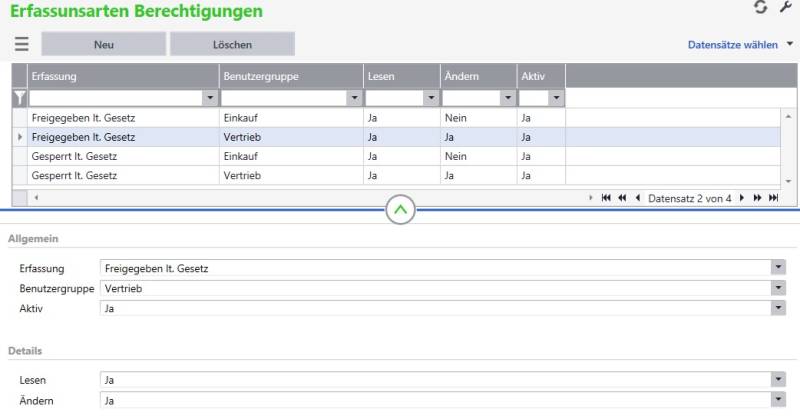Sort by Benutzergruppe column header
This screenshot has width=800, height=416.
pyautogui.click(x=290, y=76)
